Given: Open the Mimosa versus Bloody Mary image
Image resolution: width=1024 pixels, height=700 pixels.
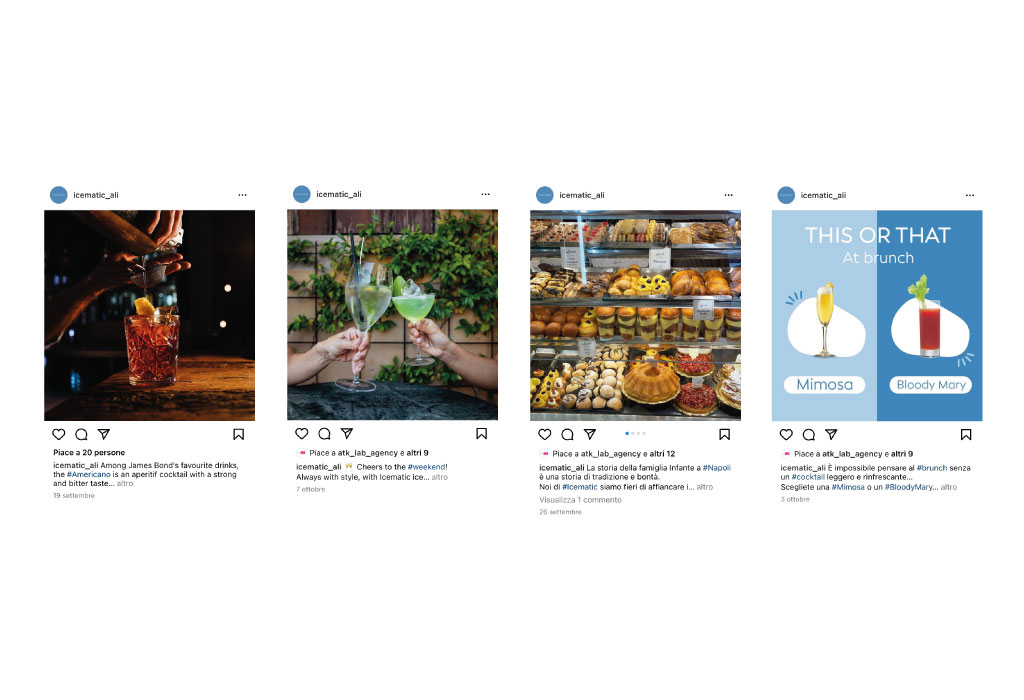Looking at the screenshot, I should click(877, 315).
